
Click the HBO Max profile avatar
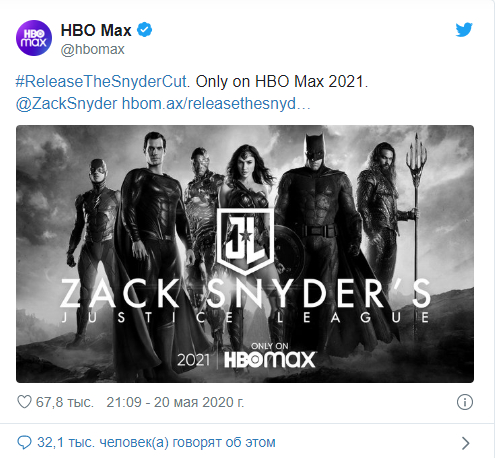pyautogui.click(x=34, y=38)
